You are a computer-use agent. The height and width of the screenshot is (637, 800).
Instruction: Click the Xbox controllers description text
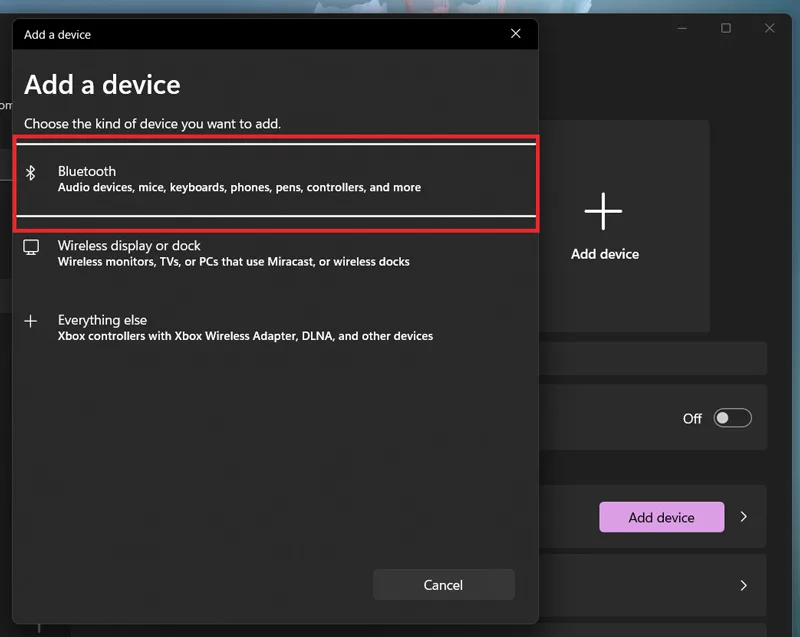[245, 336]
